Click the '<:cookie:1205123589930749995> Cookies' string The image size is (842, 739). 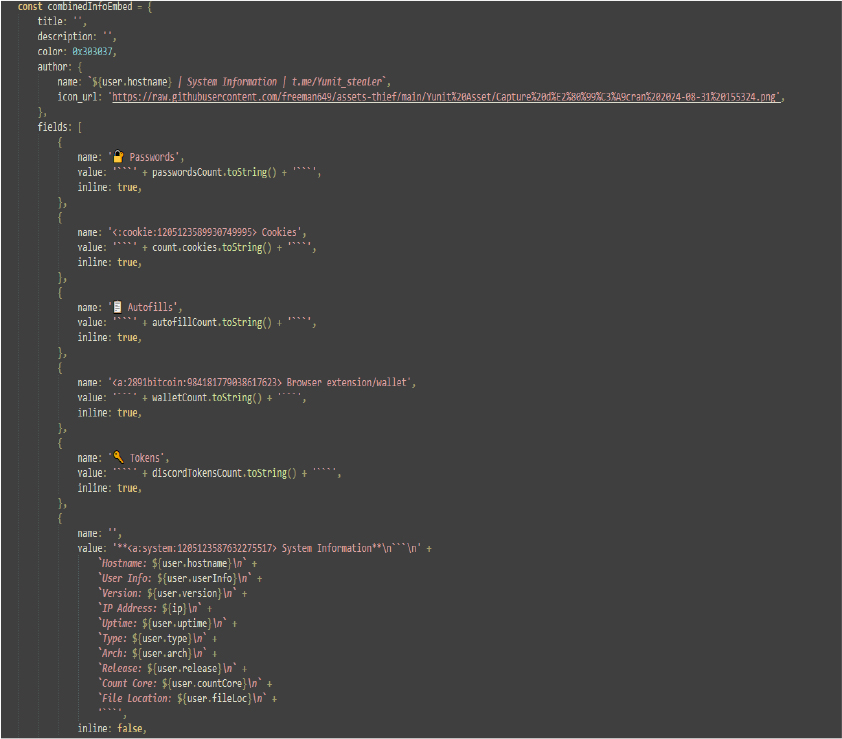click(206, 232)
